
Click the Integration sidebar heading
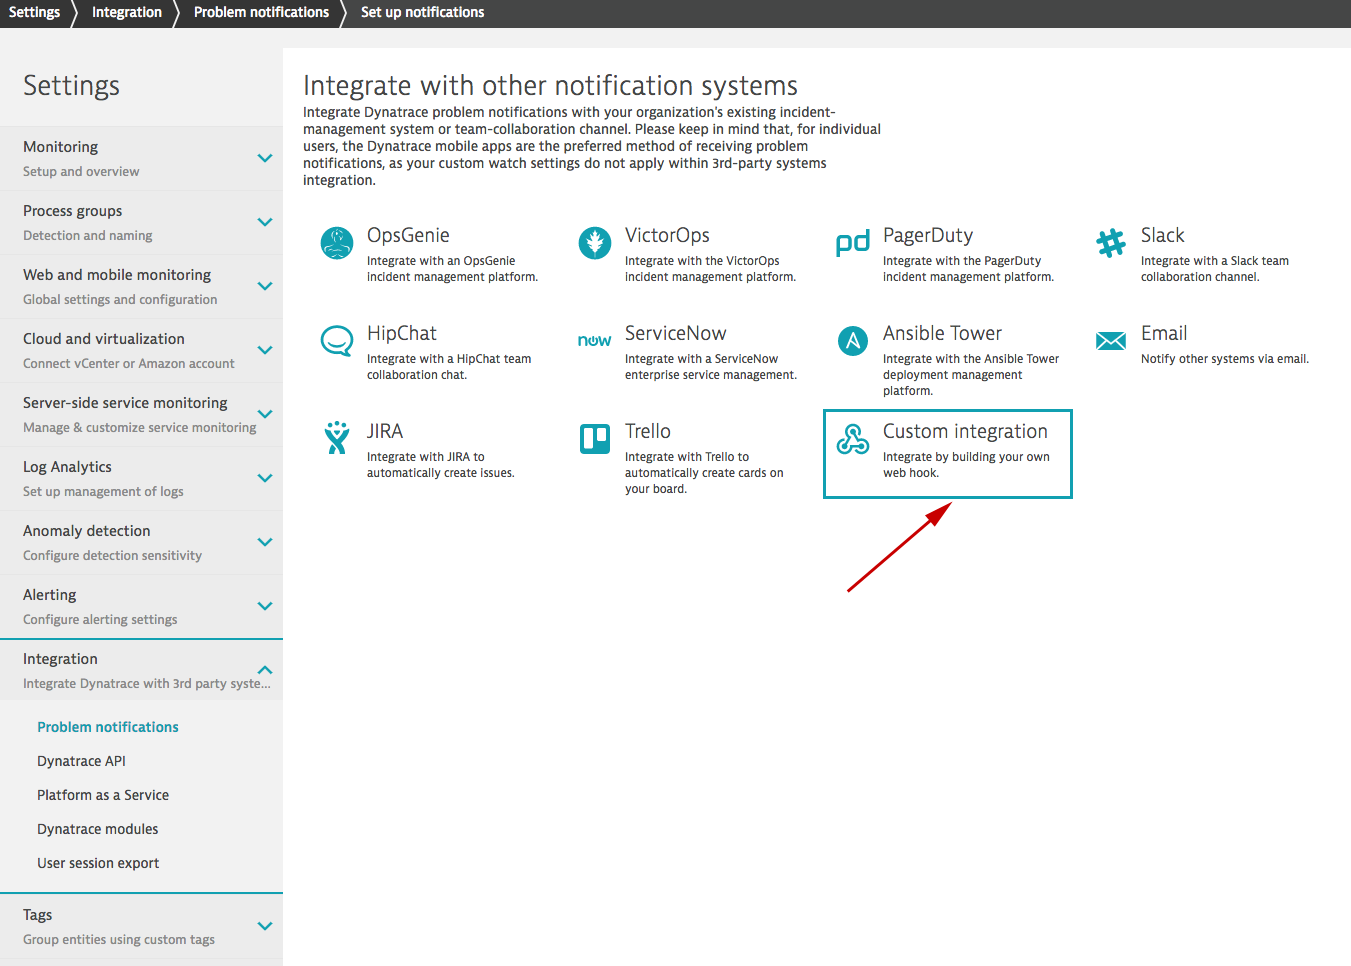click(60, 659)
